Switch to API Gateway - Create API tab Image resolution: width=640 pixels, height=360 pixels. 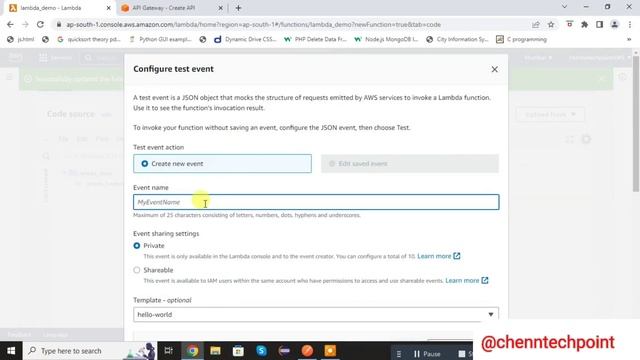pos(163,8)
